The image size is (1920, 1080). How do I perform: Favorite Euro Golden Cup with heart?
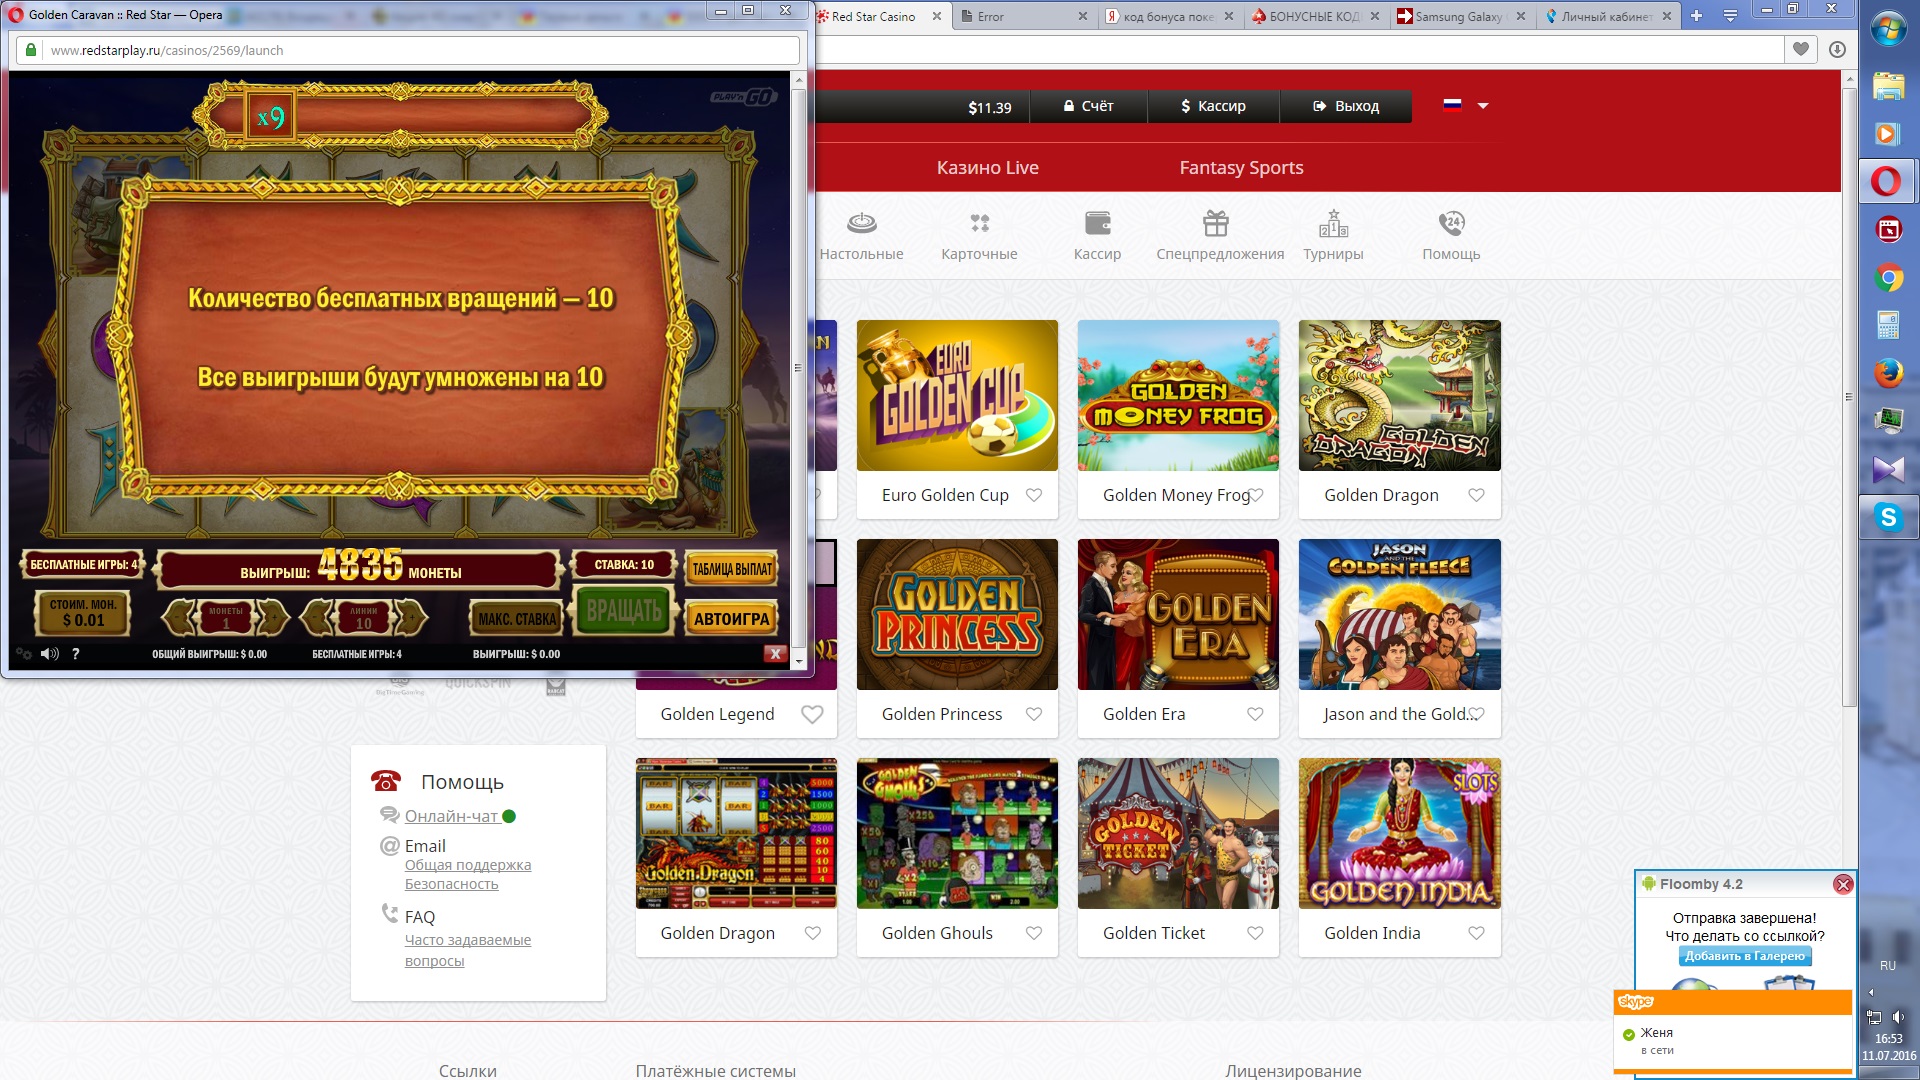click(x=1034, y=495)
